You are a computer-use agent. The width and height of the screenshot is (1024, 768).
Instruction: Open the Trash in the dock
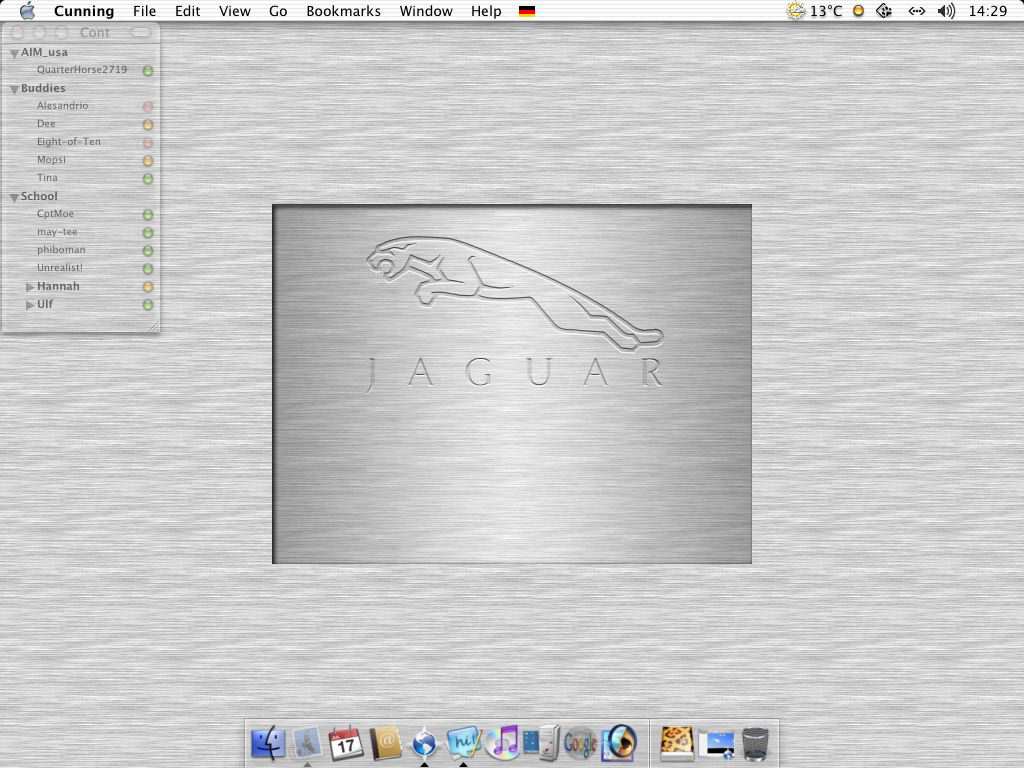[756, 743]
